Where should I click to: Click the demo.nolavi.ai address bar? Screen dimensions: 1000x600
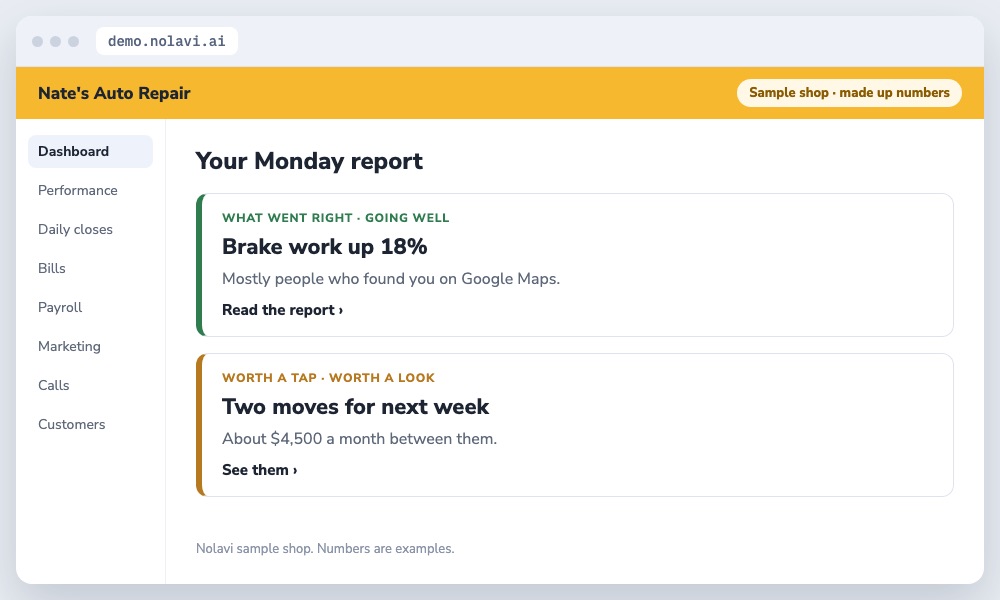pyautogui.click(x=166, y=41)
